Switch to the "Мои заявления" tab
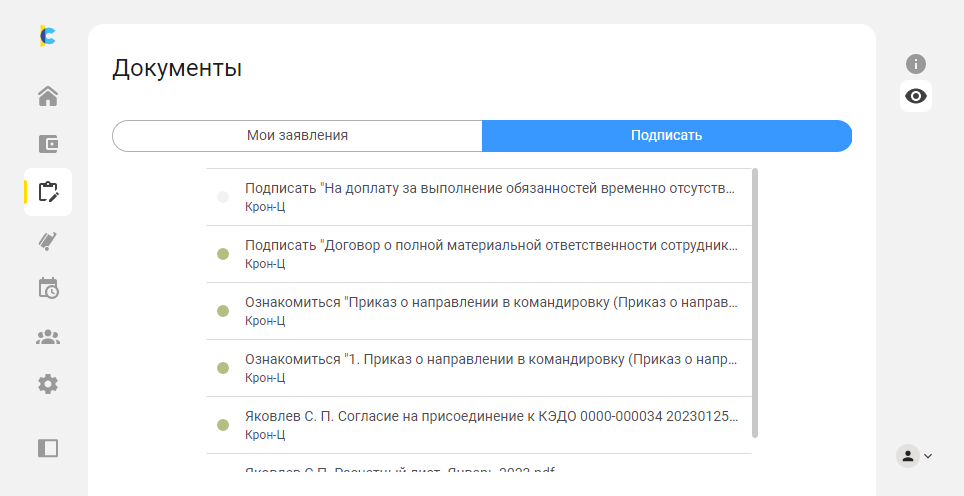The height and width of the screenshot is (496, 964). (x=297, y=135)
